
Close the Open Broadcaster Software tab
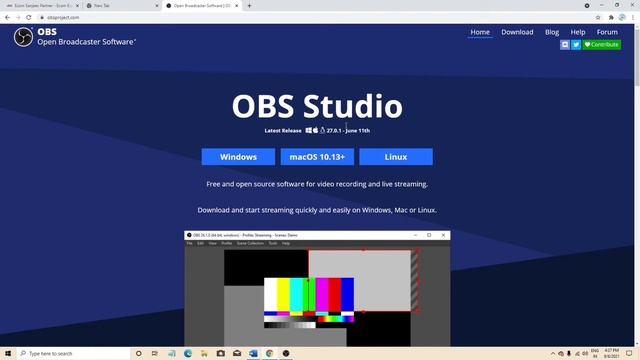[236, 6]
